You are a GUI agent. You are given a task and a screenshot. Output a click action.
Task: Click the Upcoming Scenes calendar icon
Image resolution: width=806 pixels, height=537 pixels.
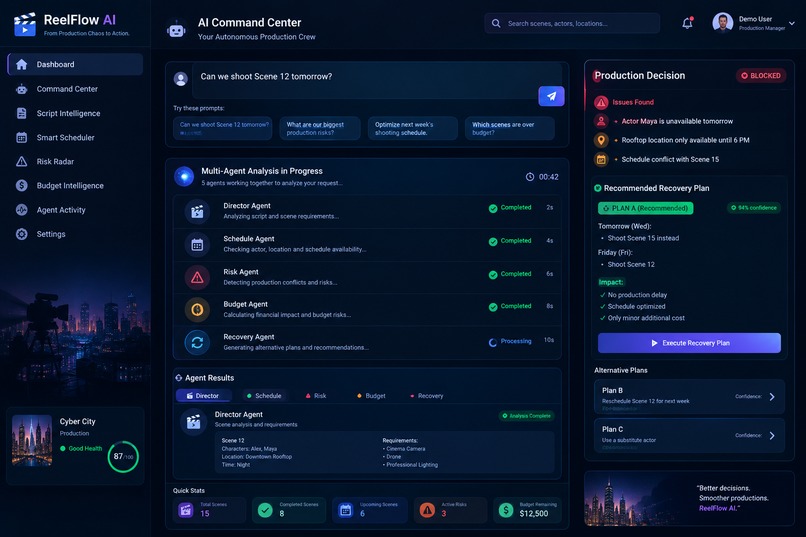(x=346, y=510)
